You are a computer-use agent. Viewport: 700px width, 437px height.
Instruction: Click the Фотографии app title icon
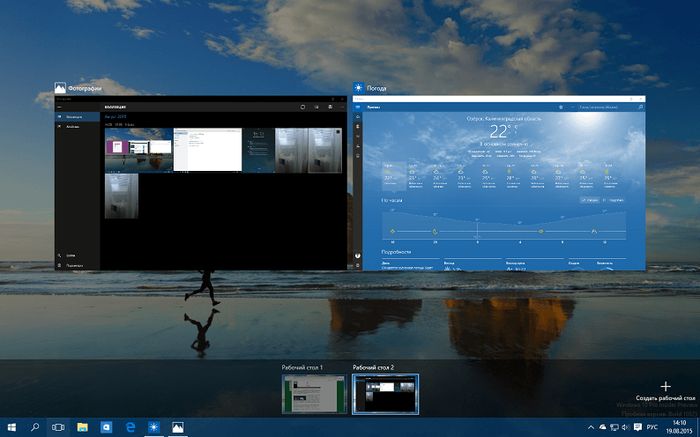coord(60,89)
